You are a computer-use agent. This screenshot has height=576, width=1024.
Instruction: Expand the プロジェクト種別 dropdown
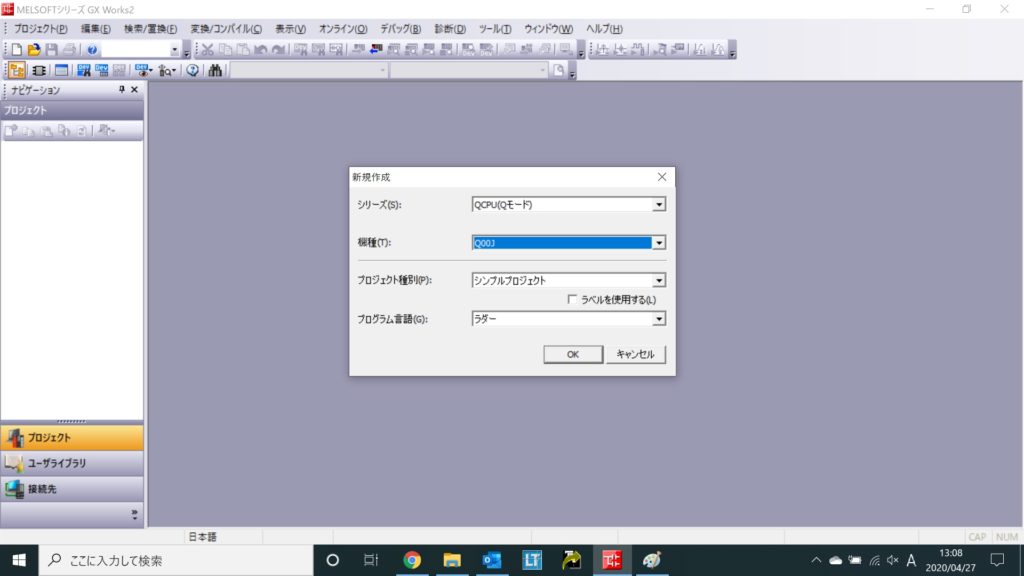[x=658, y=281]
